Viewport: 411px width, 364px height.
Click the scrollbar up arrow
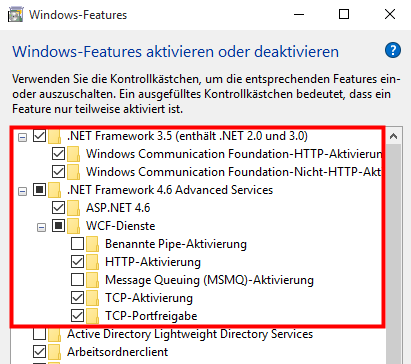point(394,136)
